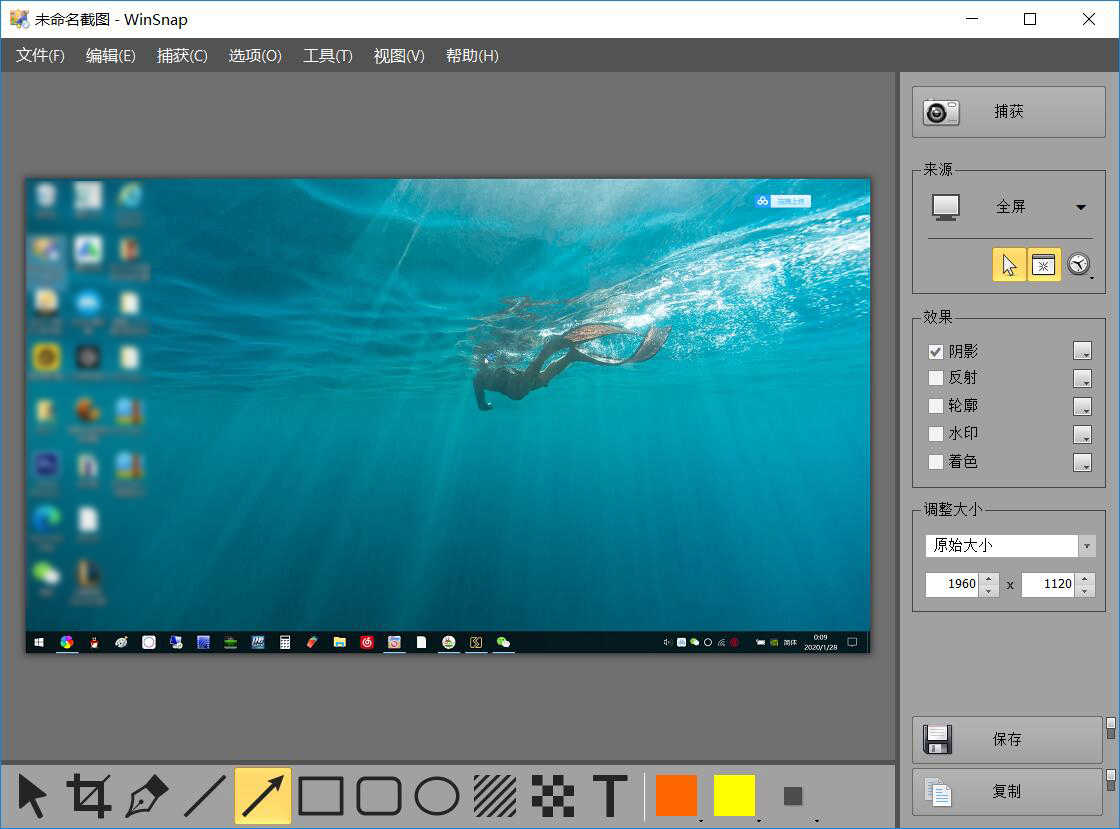This screenshot has width=1120, height=829.
Task: Open the shadow effect settings dropdown
Action: 1083,351
